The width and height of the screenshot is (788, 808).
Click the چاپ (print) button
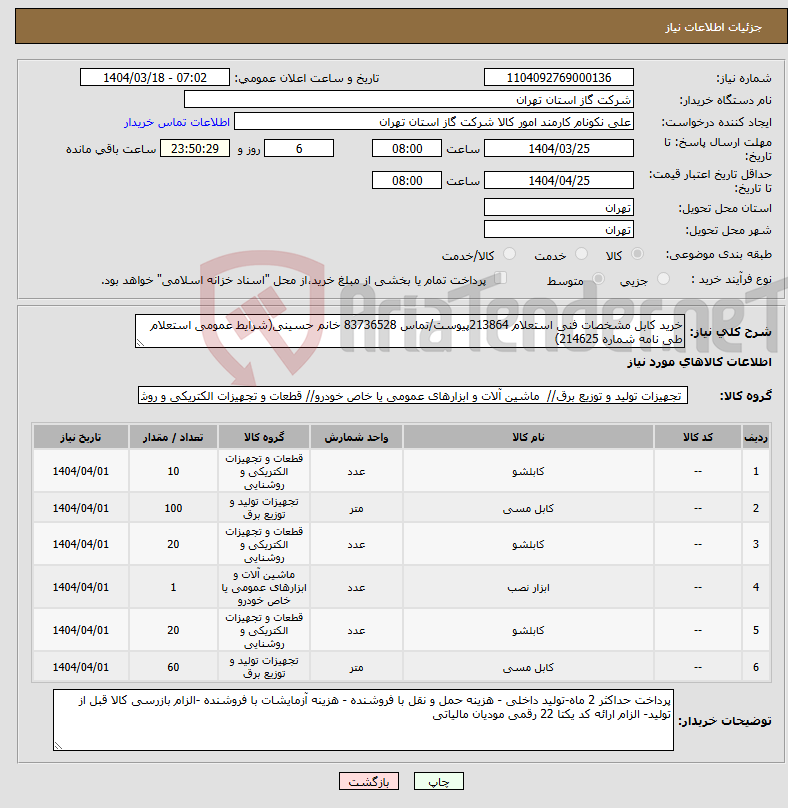(439, 781)
